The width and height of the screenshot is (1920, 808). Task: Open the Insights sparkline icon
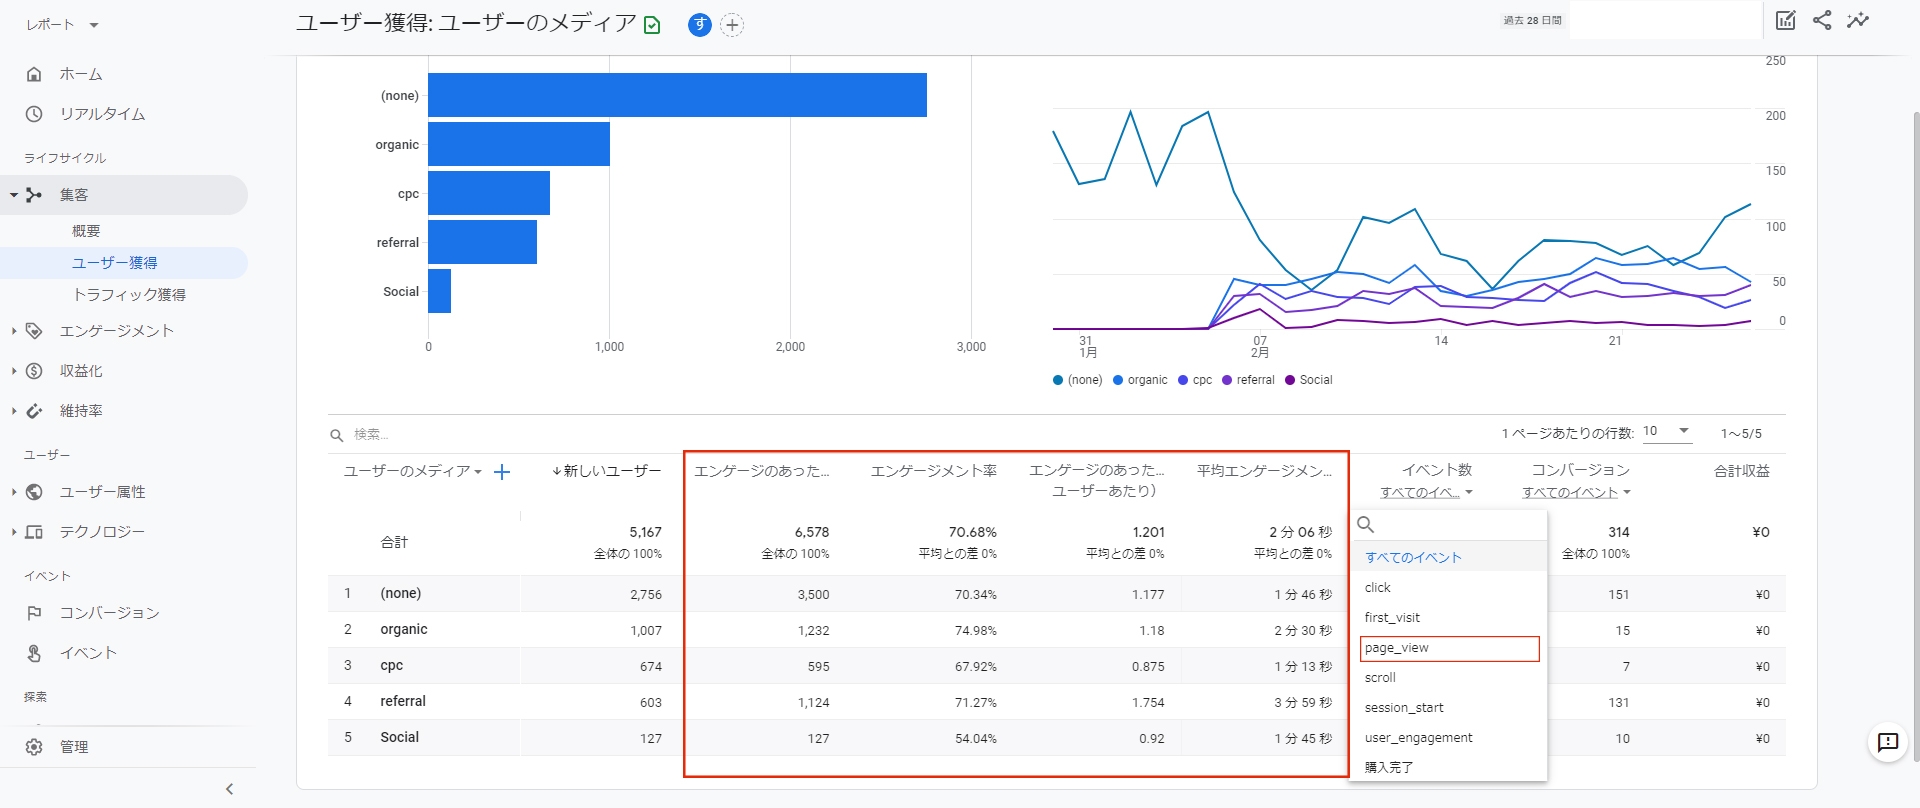(x=1858, y=20)
